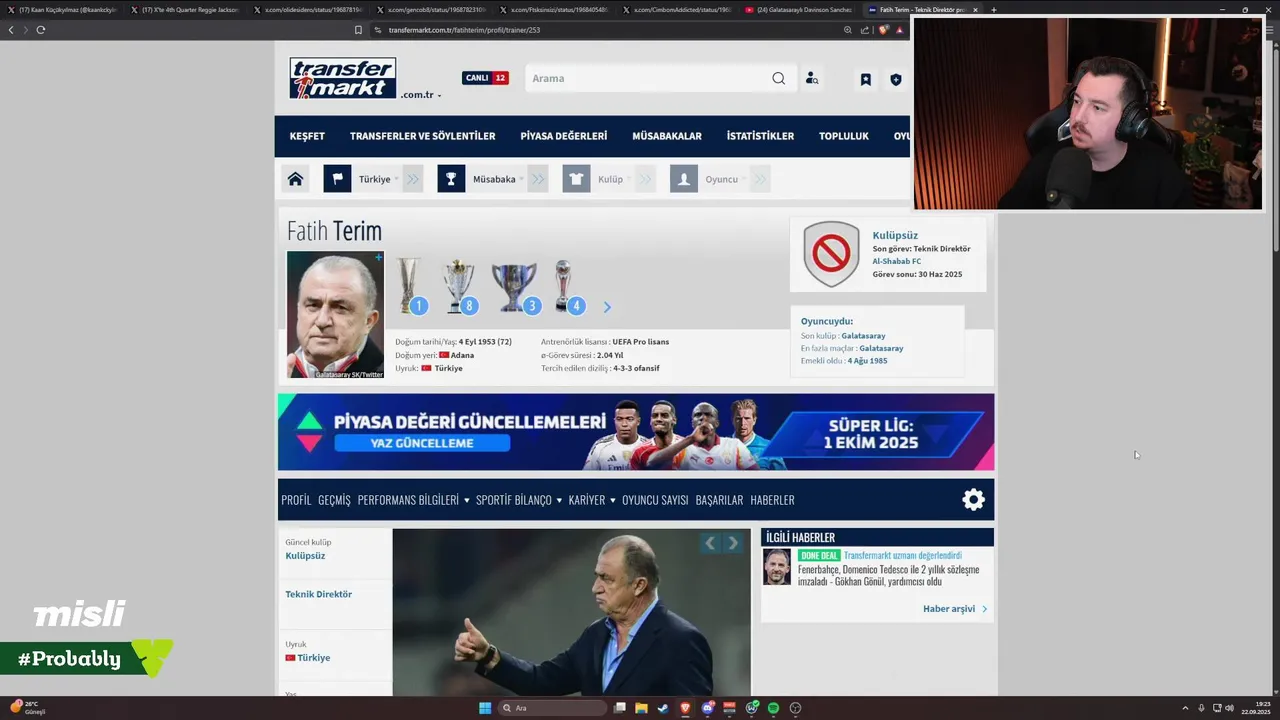Image resolution: width=1280 pixels, height=720 pixels.
Task: Click Adana birthplace link
Action: tap(462, 355)
